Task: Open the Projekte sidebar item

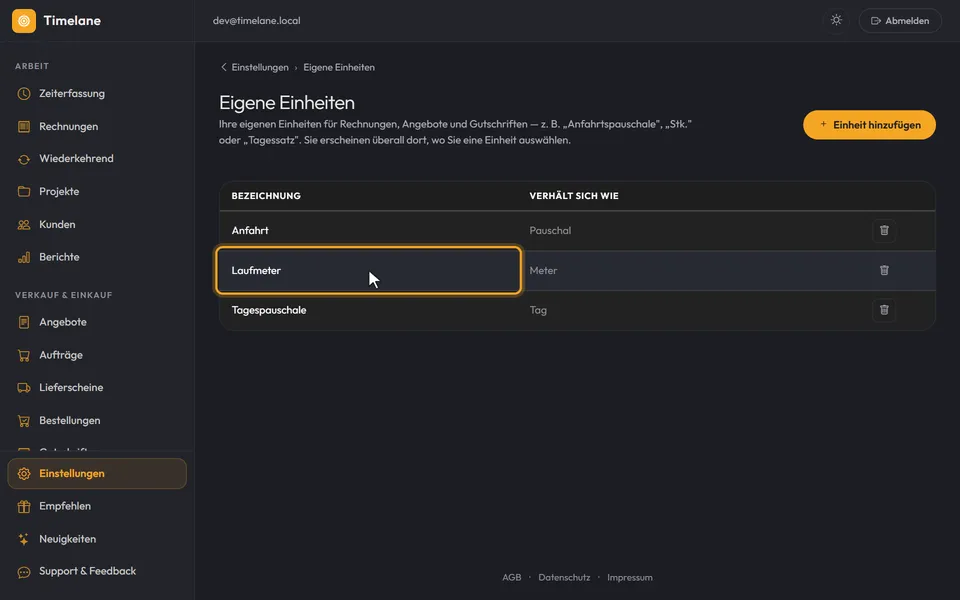Action: [x=97, y=192]
